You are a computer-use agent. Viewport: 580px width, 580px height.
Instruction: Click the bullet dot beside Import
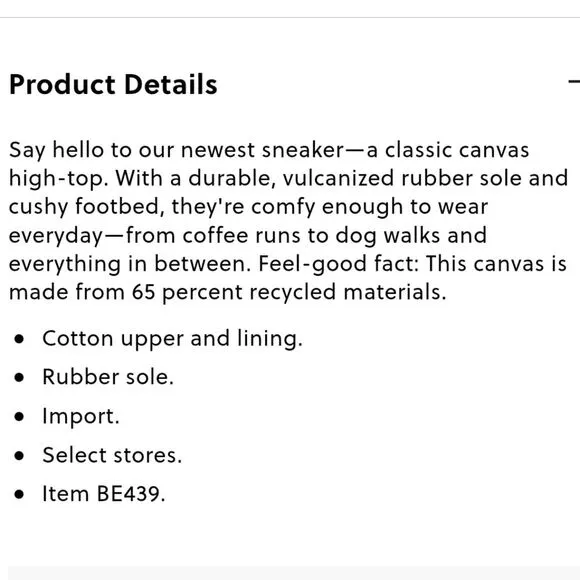click(x=19, y=416)
